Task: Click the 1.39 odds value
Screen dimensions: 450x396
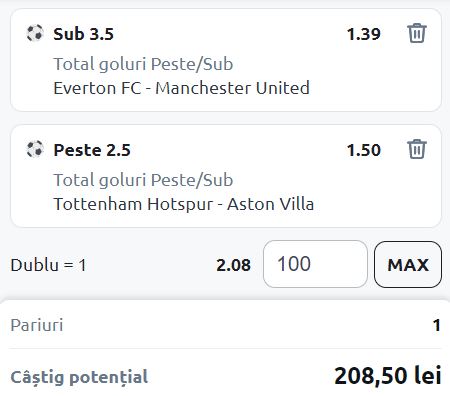Action: coord(364,34)
